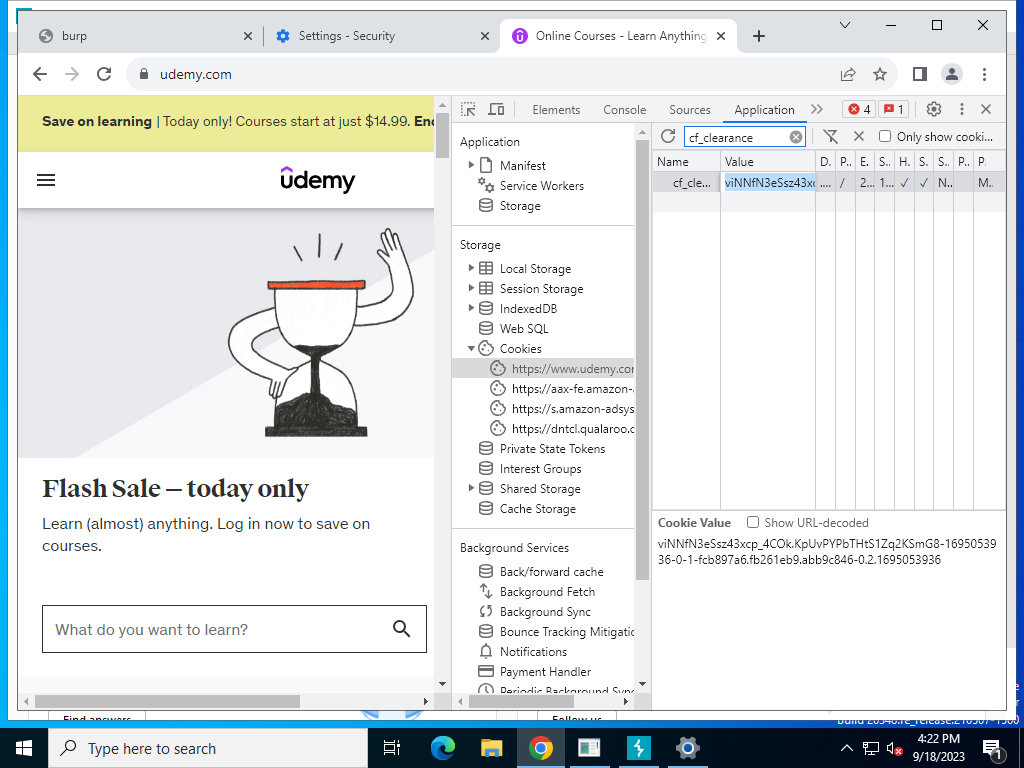Click the webpage horizontal scrollbar thumb
This screenshot has height=768, width=1024.
(x=167, y=701)
